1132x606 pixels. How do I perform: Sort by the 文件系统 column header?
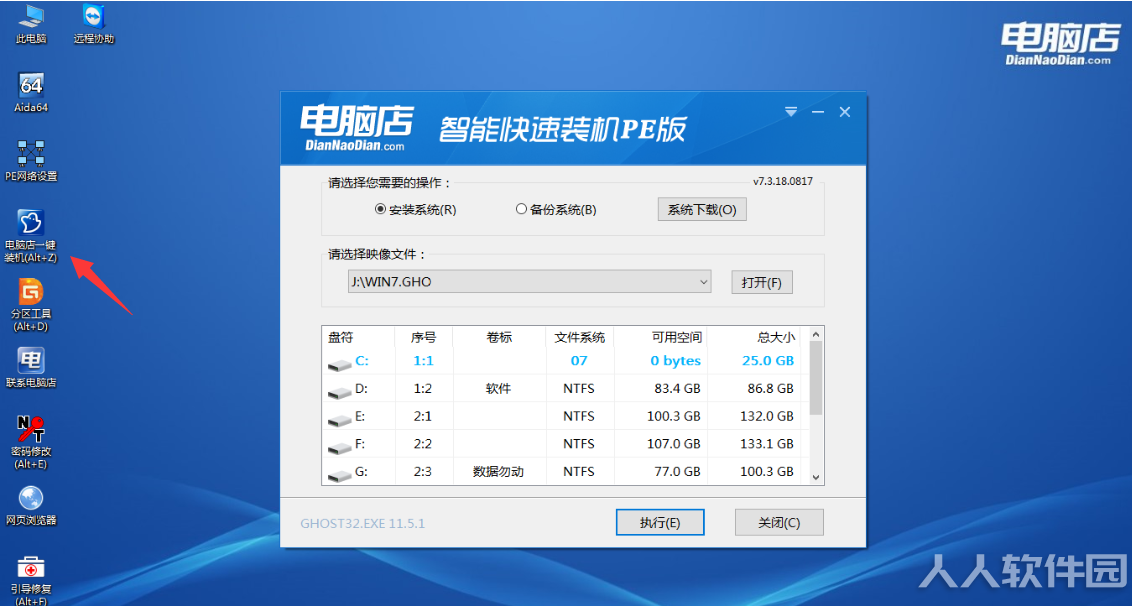click(x=580, y=337)
